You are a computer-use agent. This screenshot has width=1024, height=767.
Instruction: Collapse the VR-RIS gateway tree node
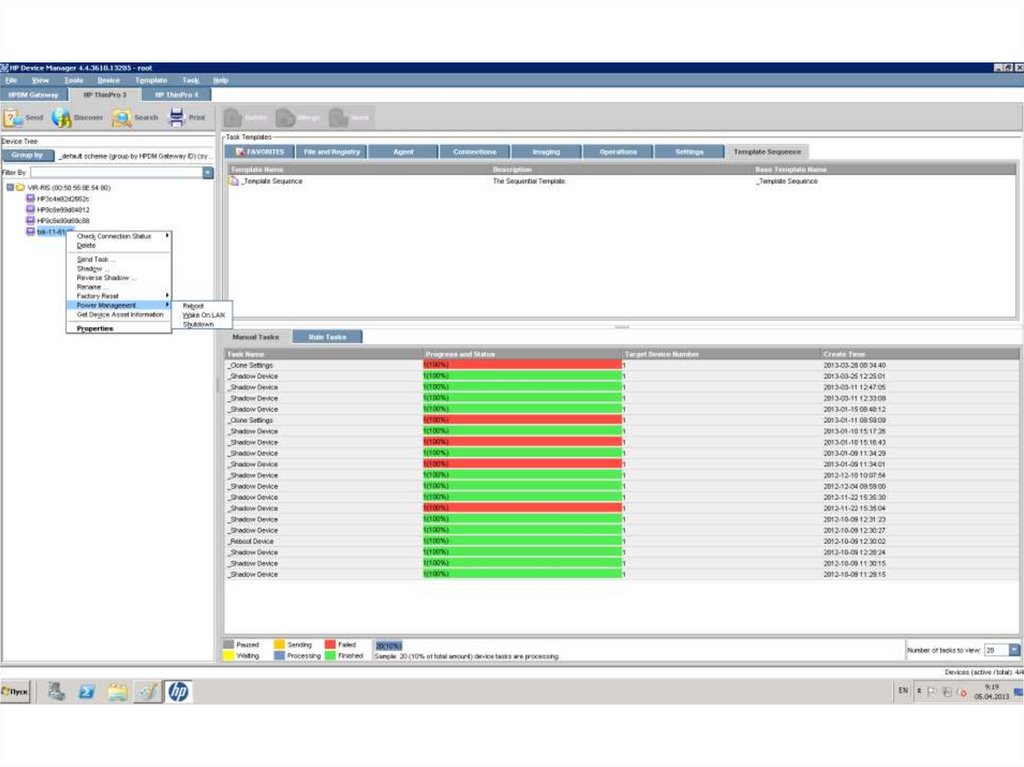tap(10, 188)
